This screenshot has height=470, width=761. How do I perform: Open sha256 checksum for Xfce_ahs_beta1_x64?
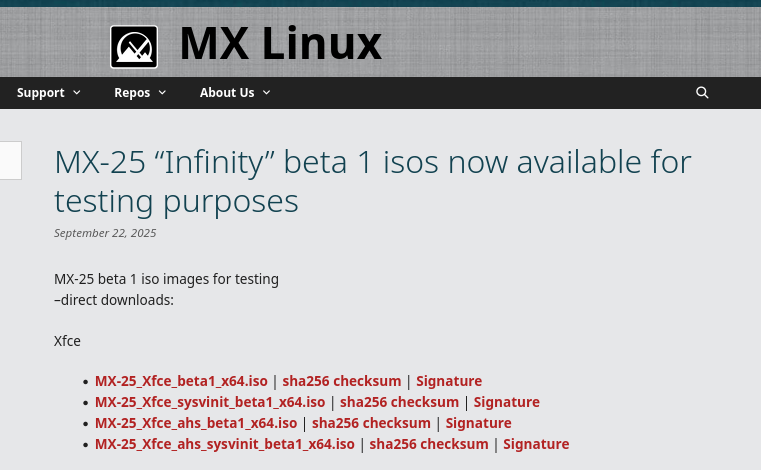tap(371, 423)
